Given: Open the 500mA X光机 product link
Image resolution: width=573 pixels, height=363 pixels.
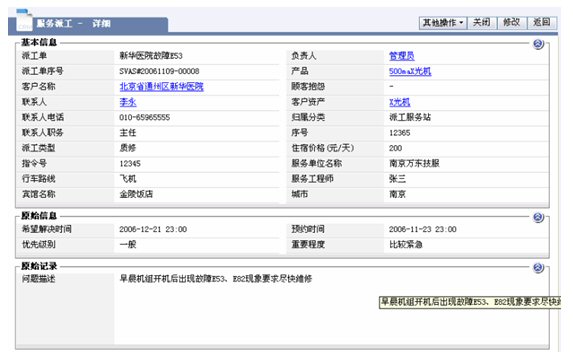Looking at the screenshot, I should click(410, 71).
